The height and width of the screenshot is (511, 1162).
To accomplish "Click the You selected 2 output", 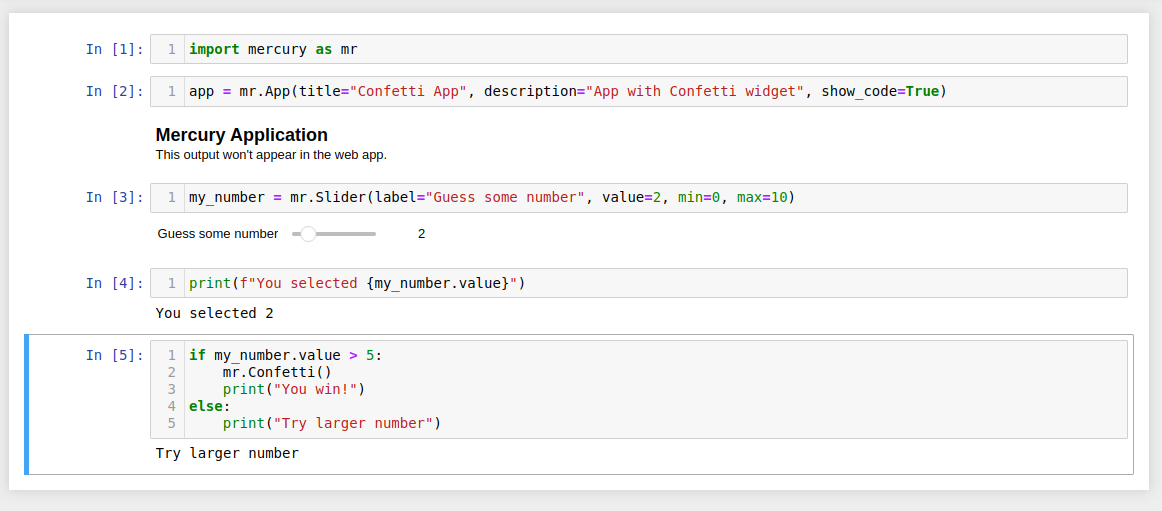I will pos(214,313).
